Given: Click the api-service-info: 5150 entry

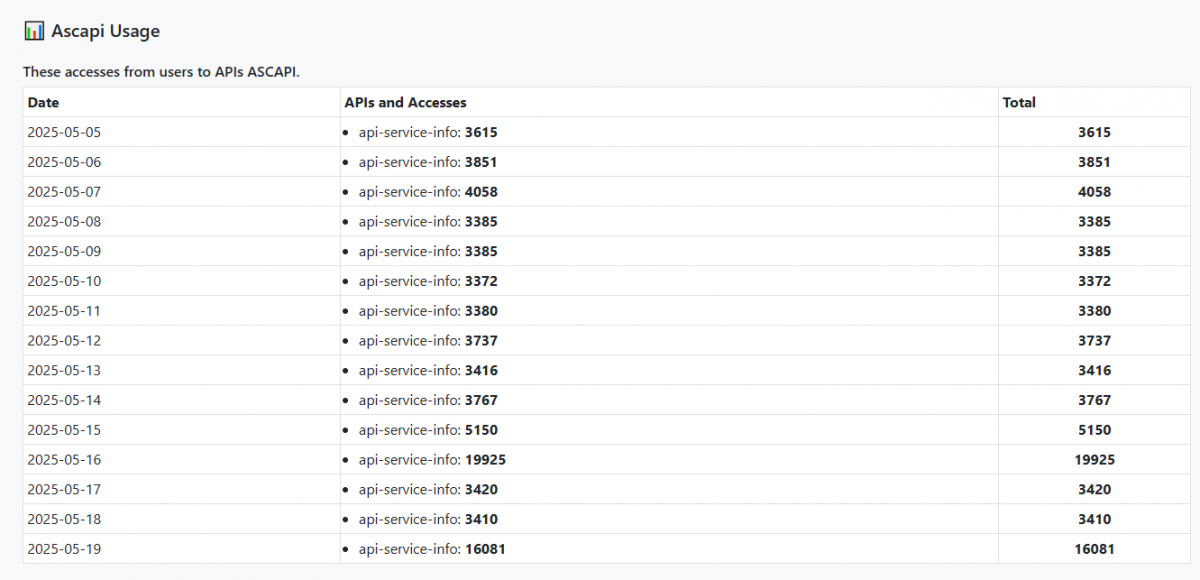Looking at the screenshot, I should [428, 430].
